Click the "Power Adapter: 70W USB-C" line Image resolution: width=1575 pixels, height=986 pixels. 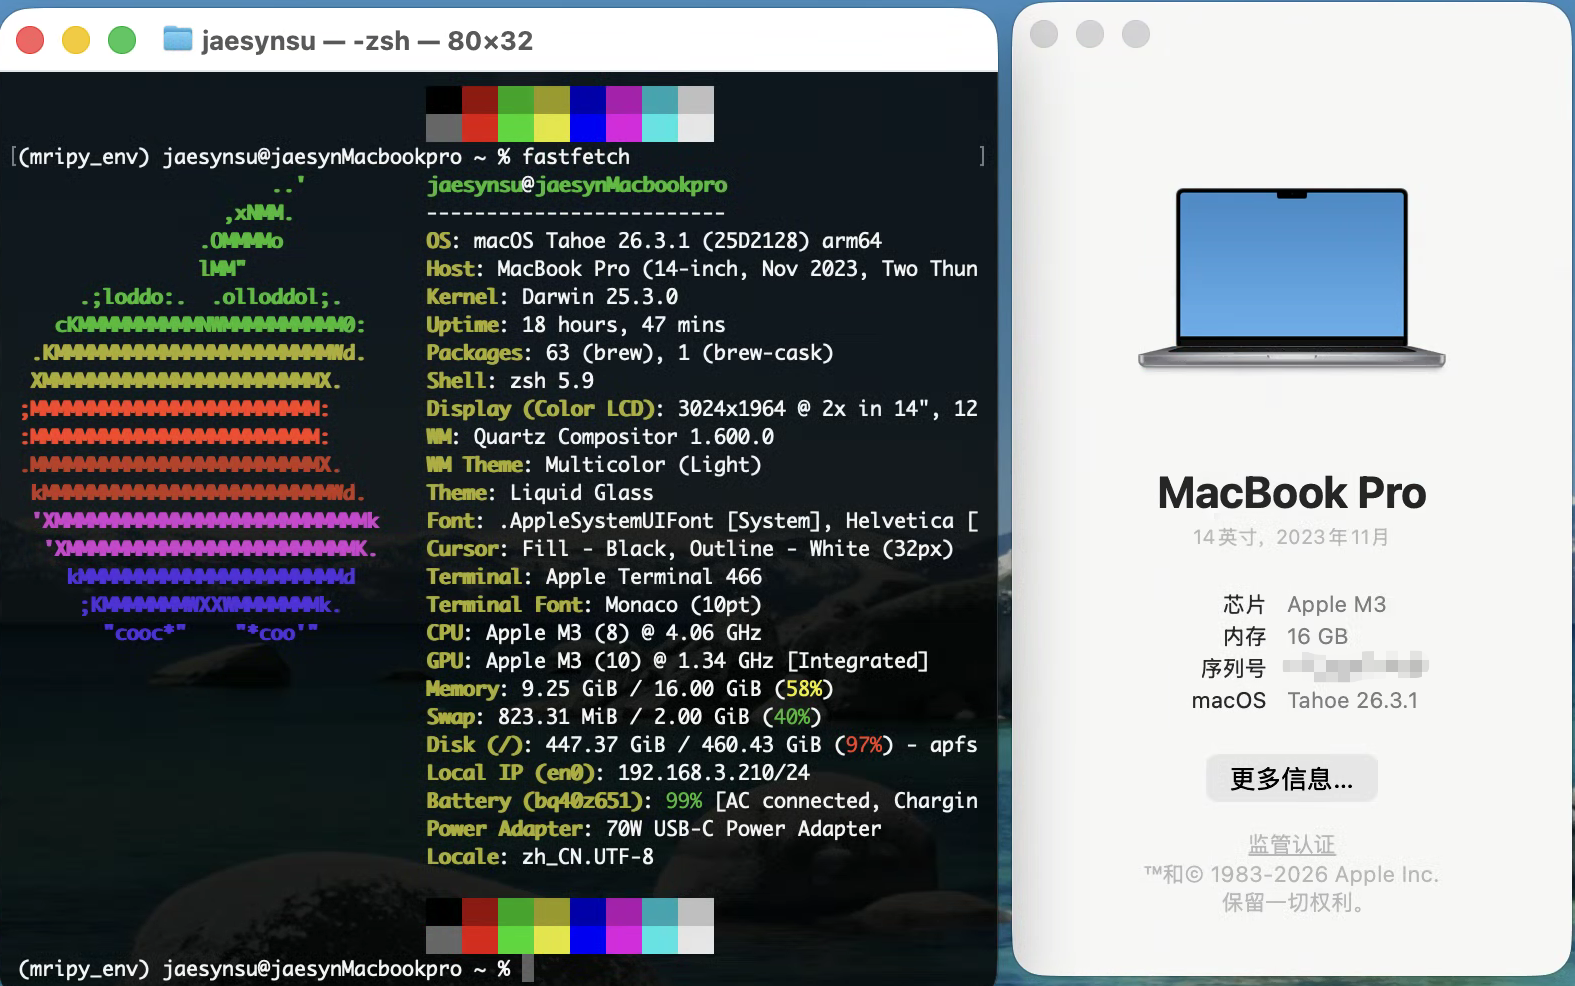(654, 829)
